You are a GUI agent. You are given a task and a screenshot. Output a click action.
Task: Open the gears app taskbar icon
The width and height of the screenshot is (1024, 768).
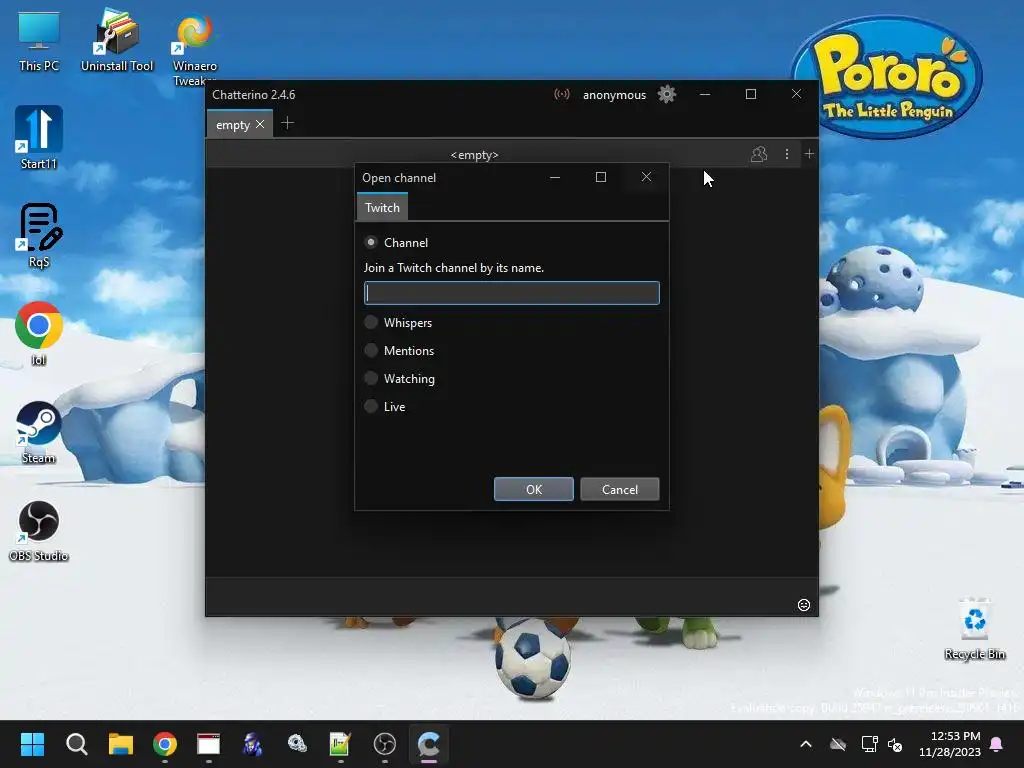tap(297, 744)
